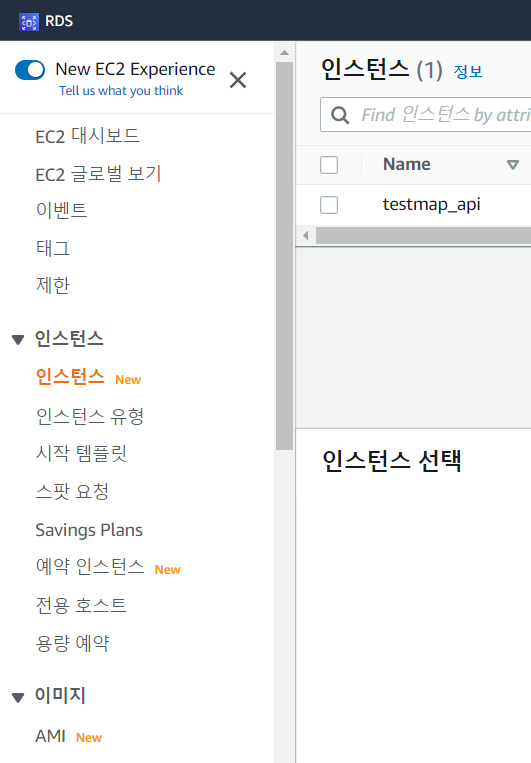Click the table scroll-left arrow
531x763 pixels.
tap(306, 236)
